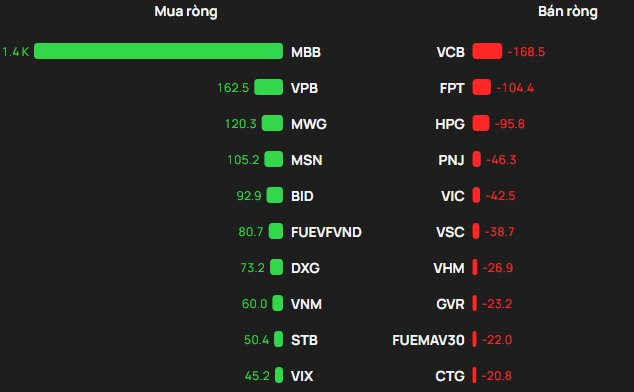Click the green MBB net-buy bar
The image size is (634, 392).
158,51
